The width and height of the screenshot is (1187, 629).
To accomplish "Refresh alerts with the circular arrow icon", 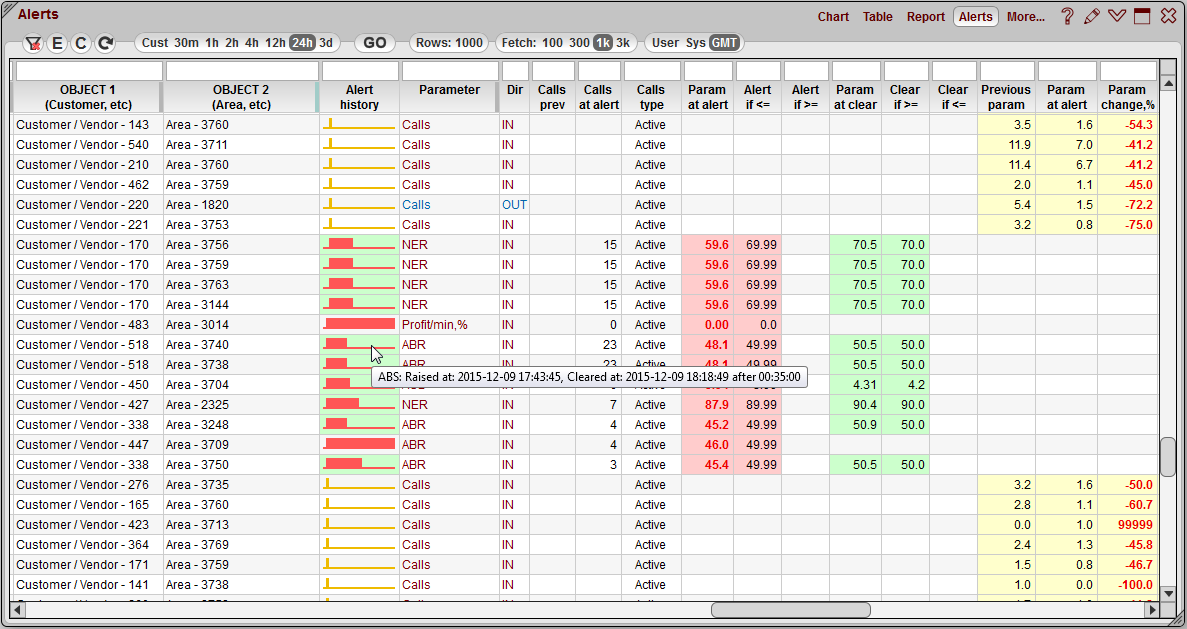I will 103,43.
